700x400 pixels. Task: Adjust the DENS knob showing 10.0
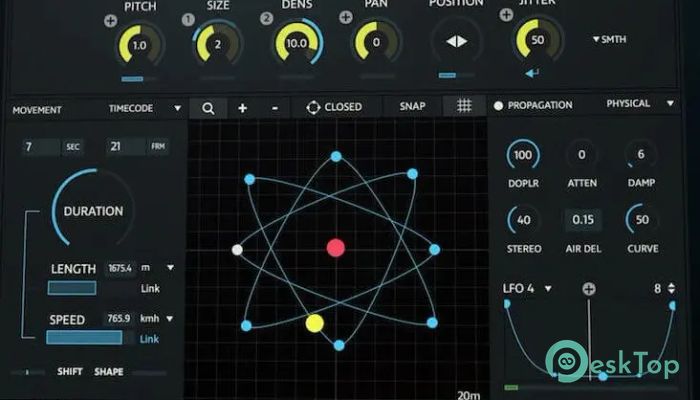tap(297, 43)
